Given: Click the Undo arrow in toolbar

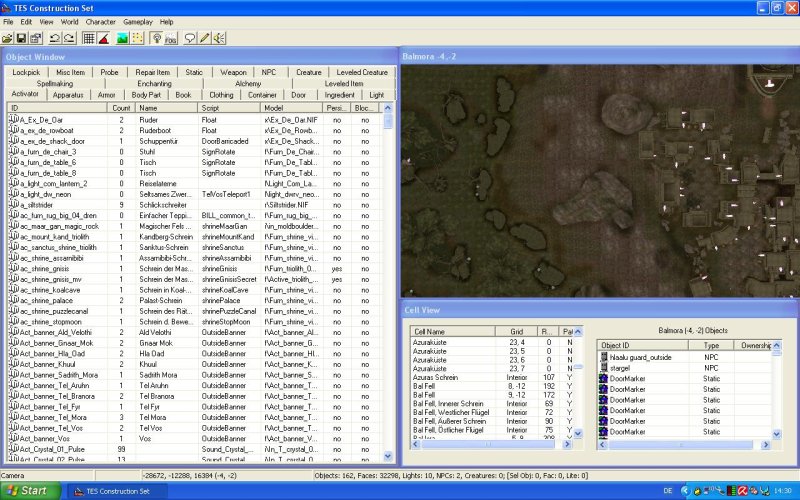Looking at the screenshot, I should (x=54, y=38).
